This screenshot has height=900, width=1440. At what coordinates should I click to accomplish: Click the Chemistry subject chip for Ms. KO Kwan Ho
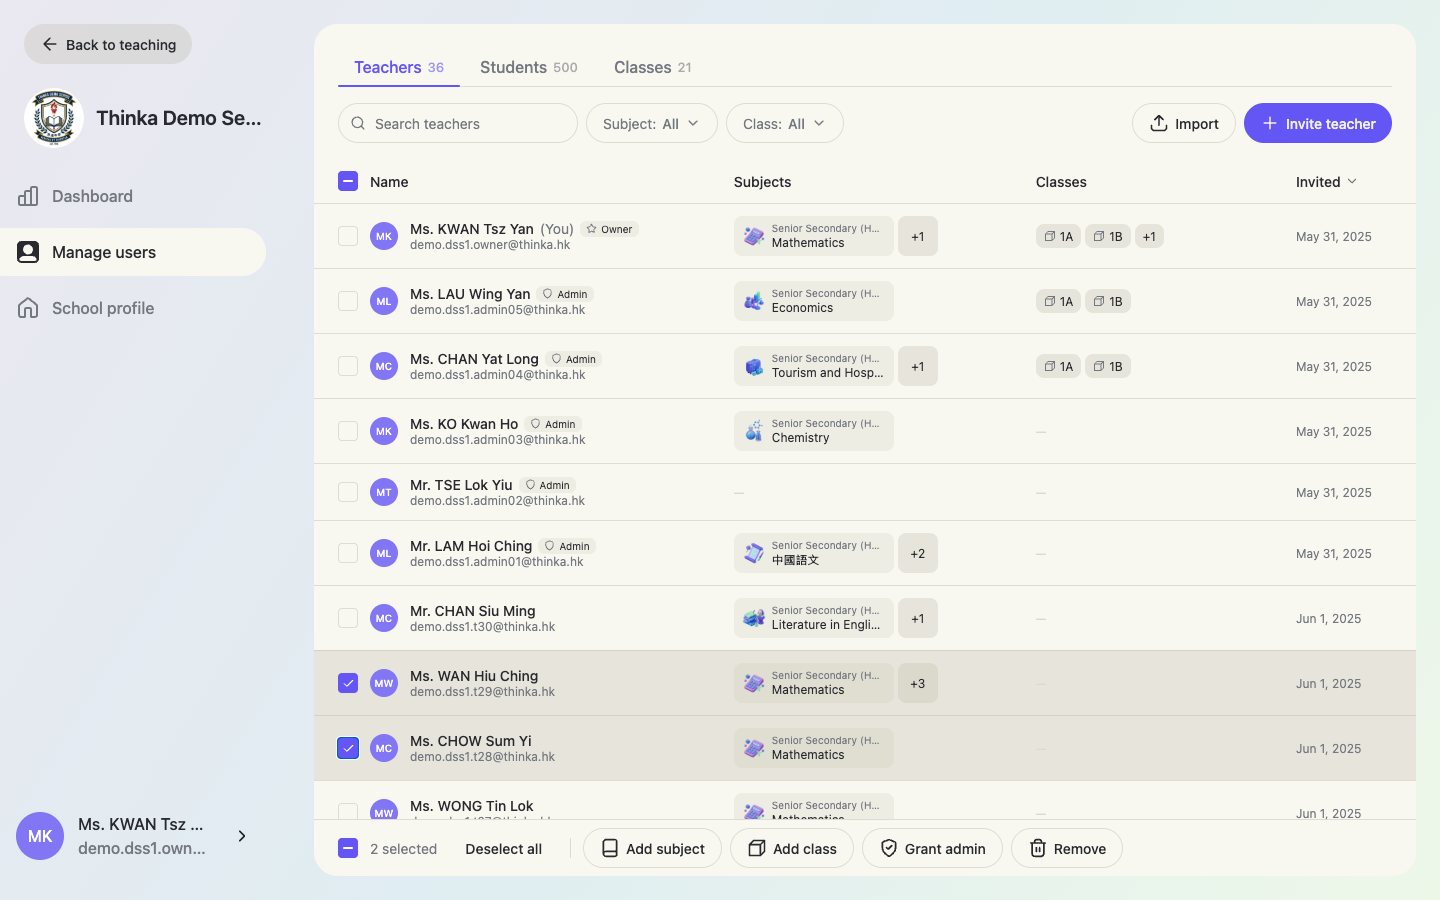pos(814,431)
